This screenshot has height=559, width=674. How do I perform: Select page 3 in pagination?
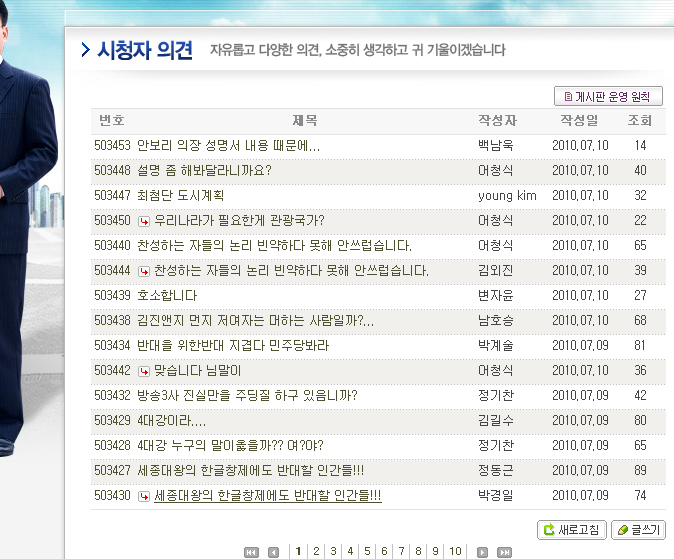pyautogui.click(x=333, y=551)
